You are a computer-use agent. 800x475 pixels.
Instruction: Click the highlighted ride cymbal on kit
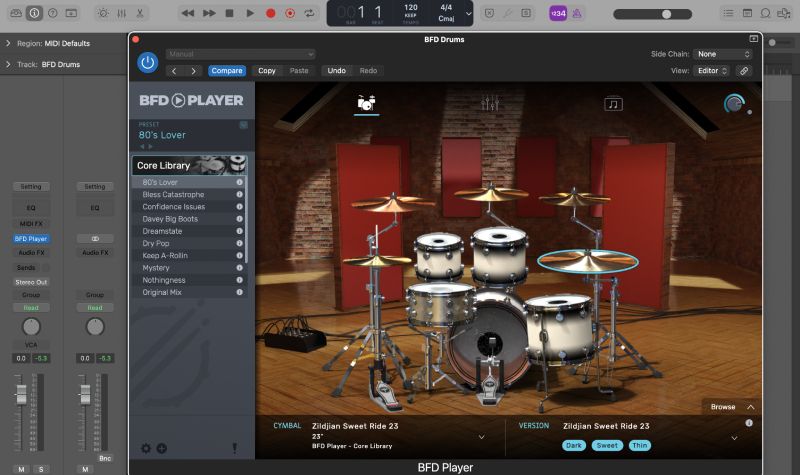point(587,261)
